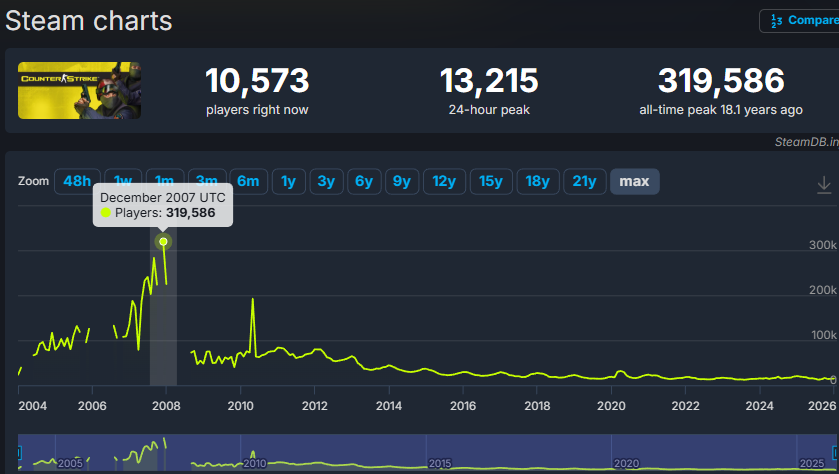Open the chart download menu icon

coord(824,185)
